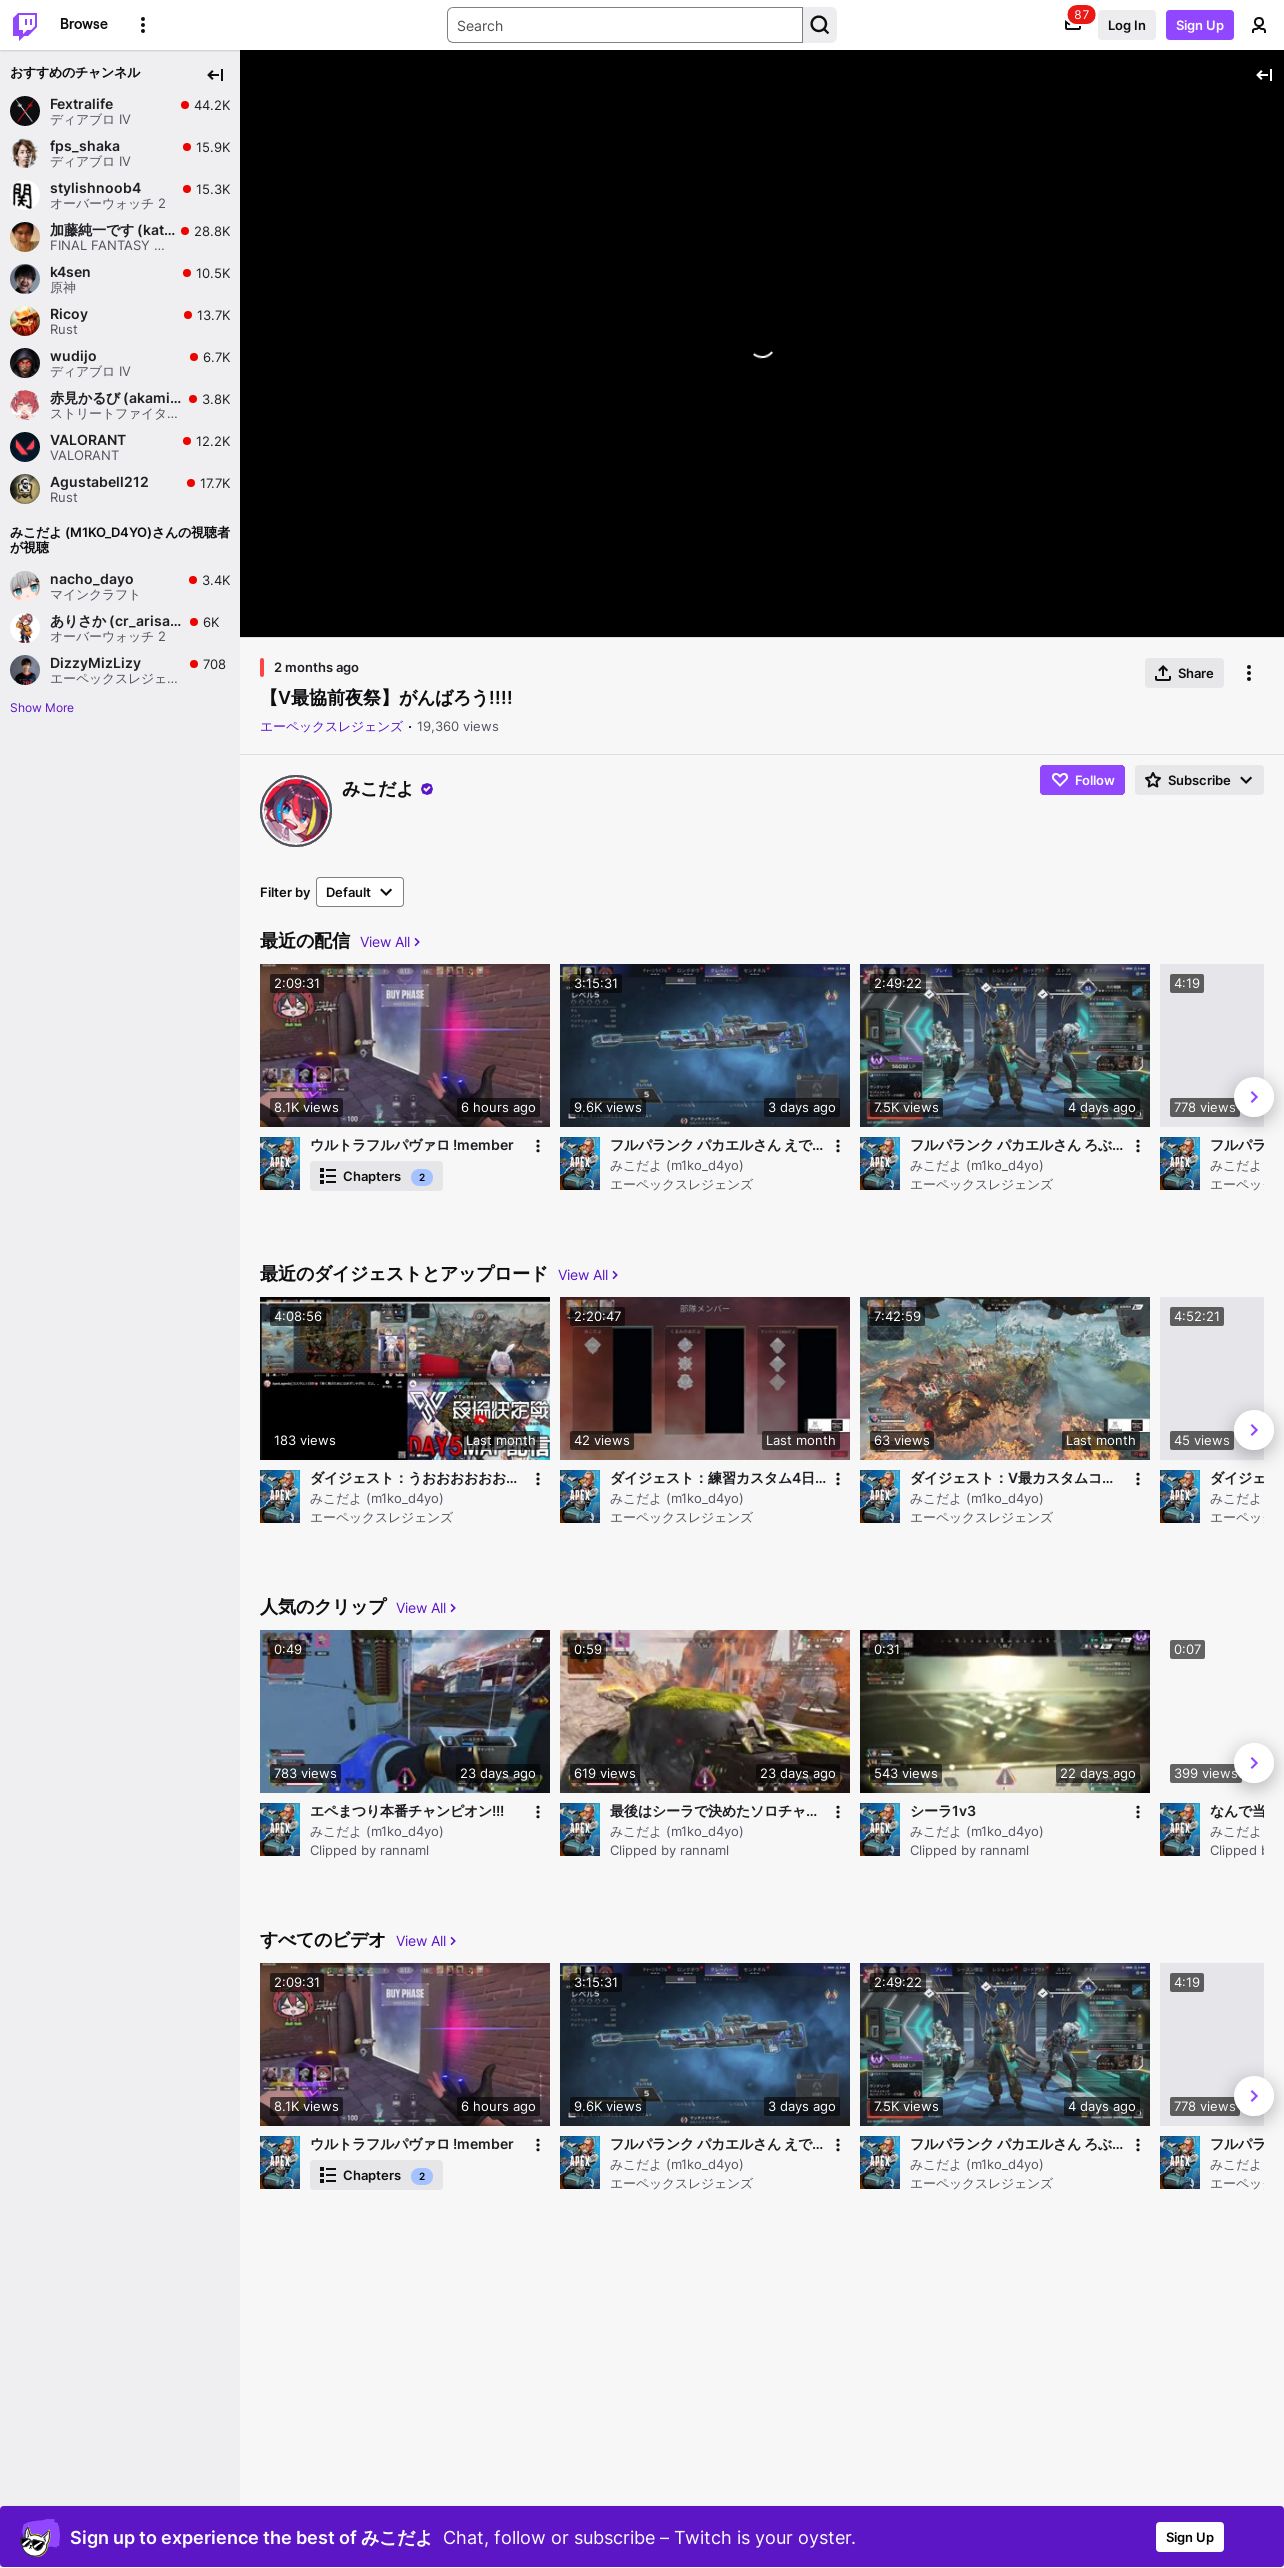Viewport: 1284px width, 2568px height.
Task: Click the Log In button
Action: [1126, 25]
